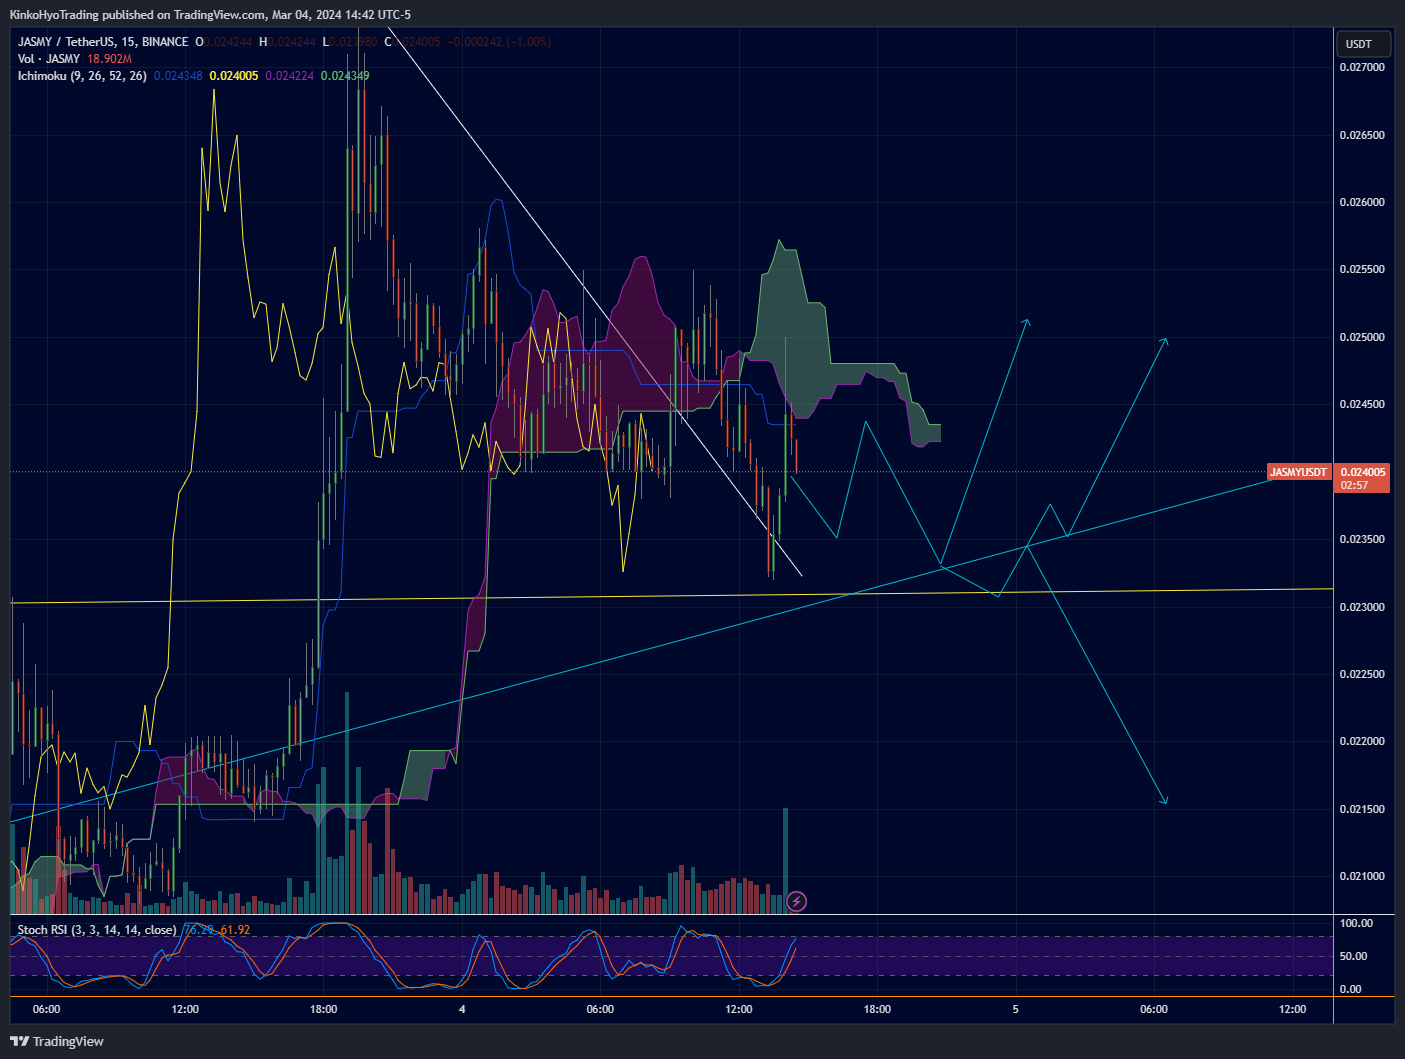Click Stoch RSI scale label 50.00
The image size is (1405, 1059).
[x=1353, y=956]
